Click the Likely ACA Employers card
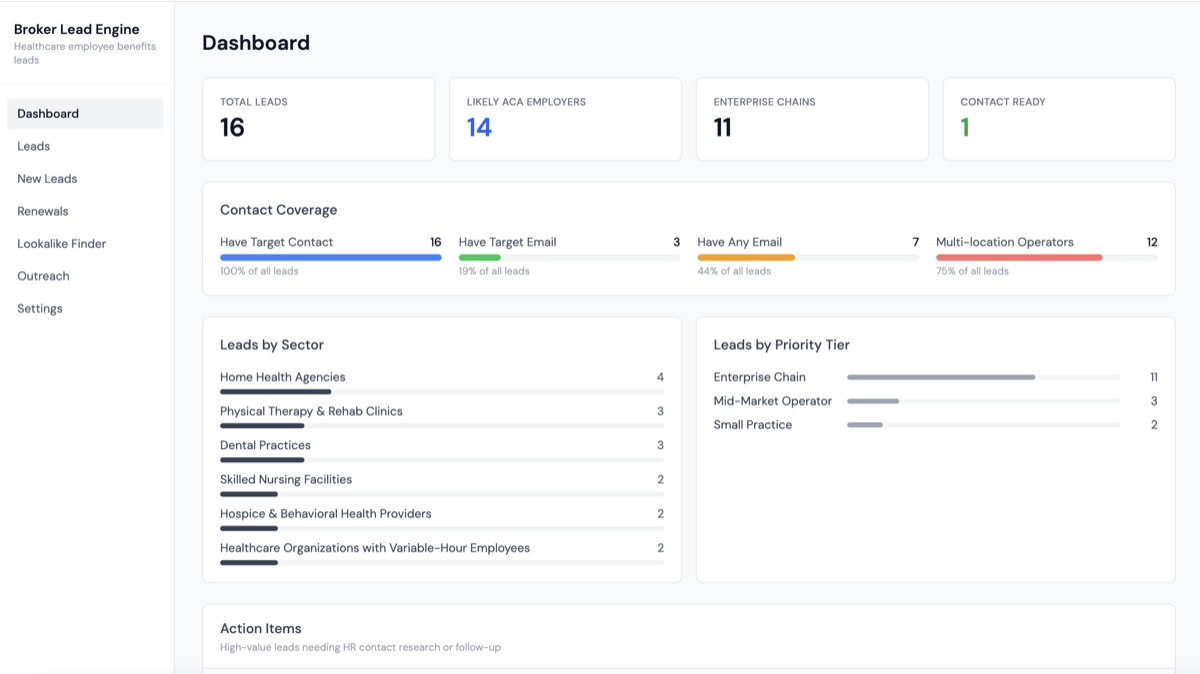This screenshot has width=1200, height=674. coord(565,119)
